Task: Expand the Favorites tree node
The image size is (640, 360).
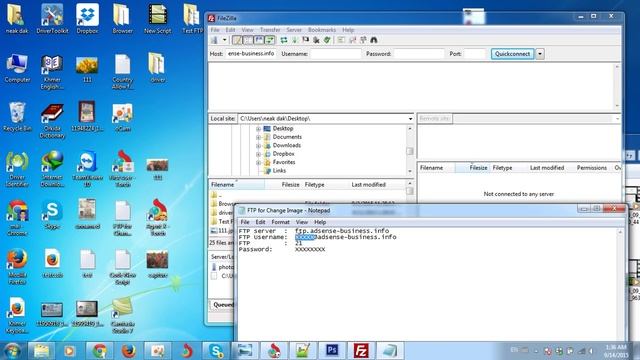Action: coord(258,162)
